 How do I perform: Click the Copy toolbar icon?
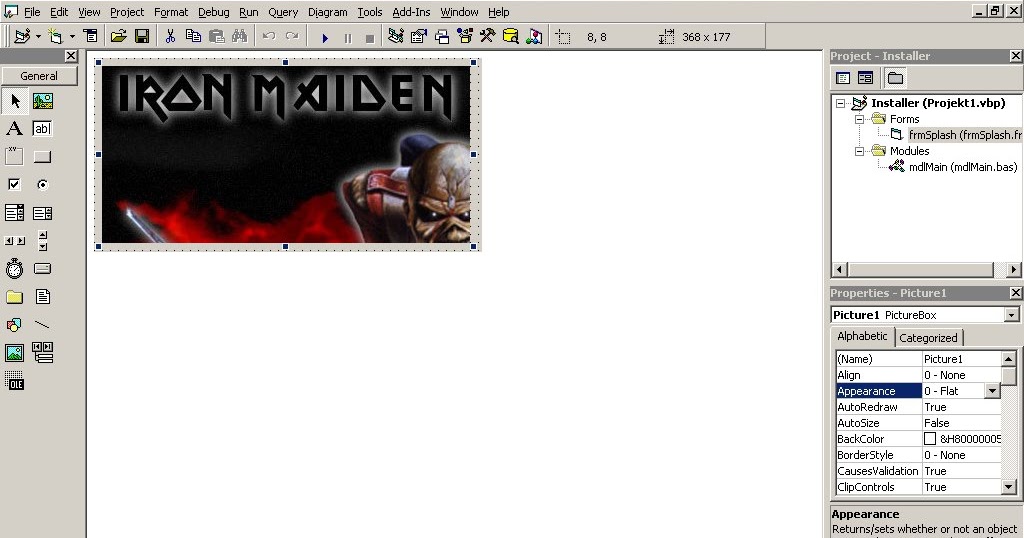[193, 37]
